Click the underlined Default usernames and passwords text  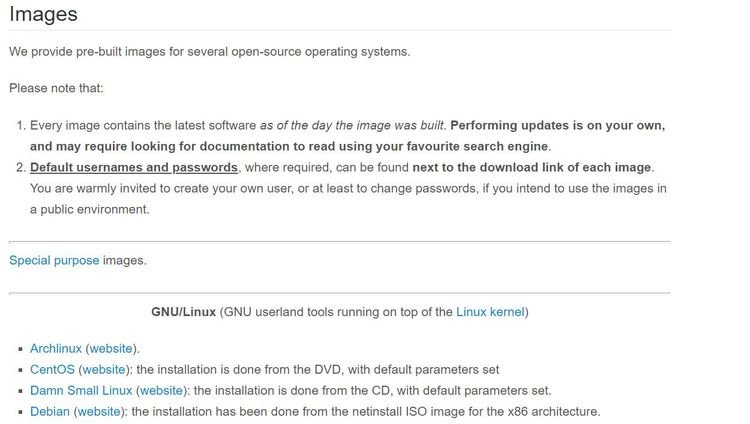tap(134, 167)
